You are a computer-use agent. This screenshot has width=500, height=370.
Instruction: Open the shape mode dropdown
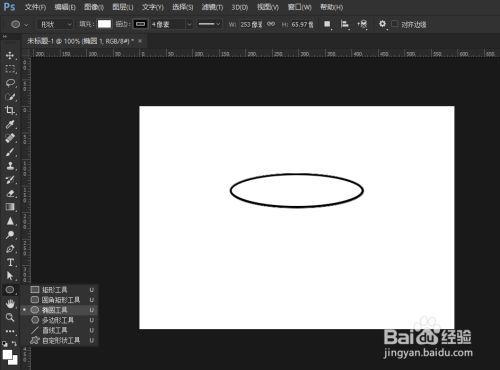pos(56,24)
